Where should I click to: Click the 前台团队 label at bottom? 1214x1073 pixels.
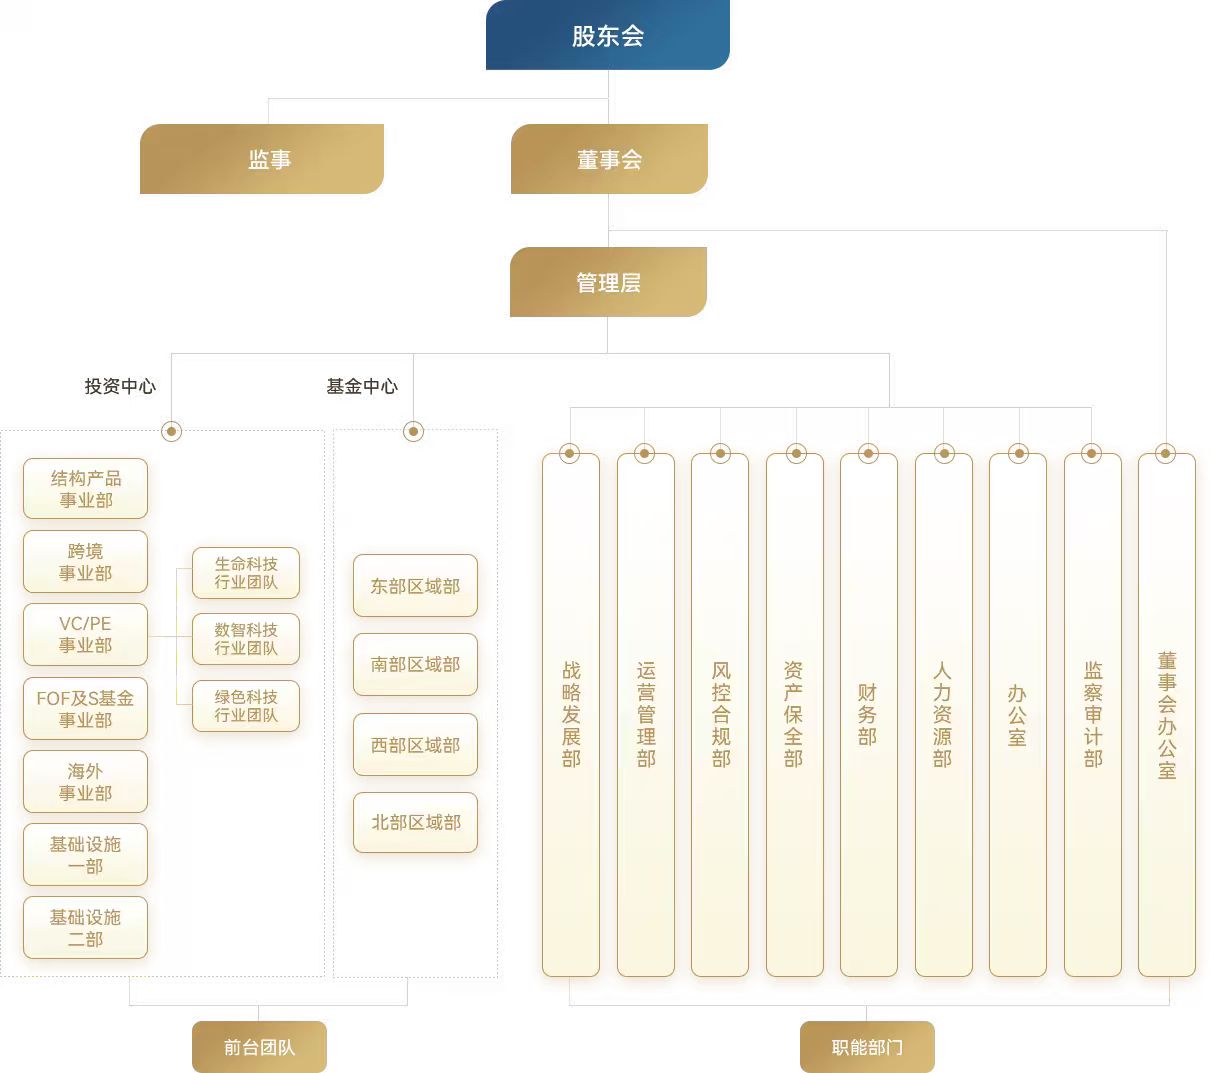[x=259, y=1047]
